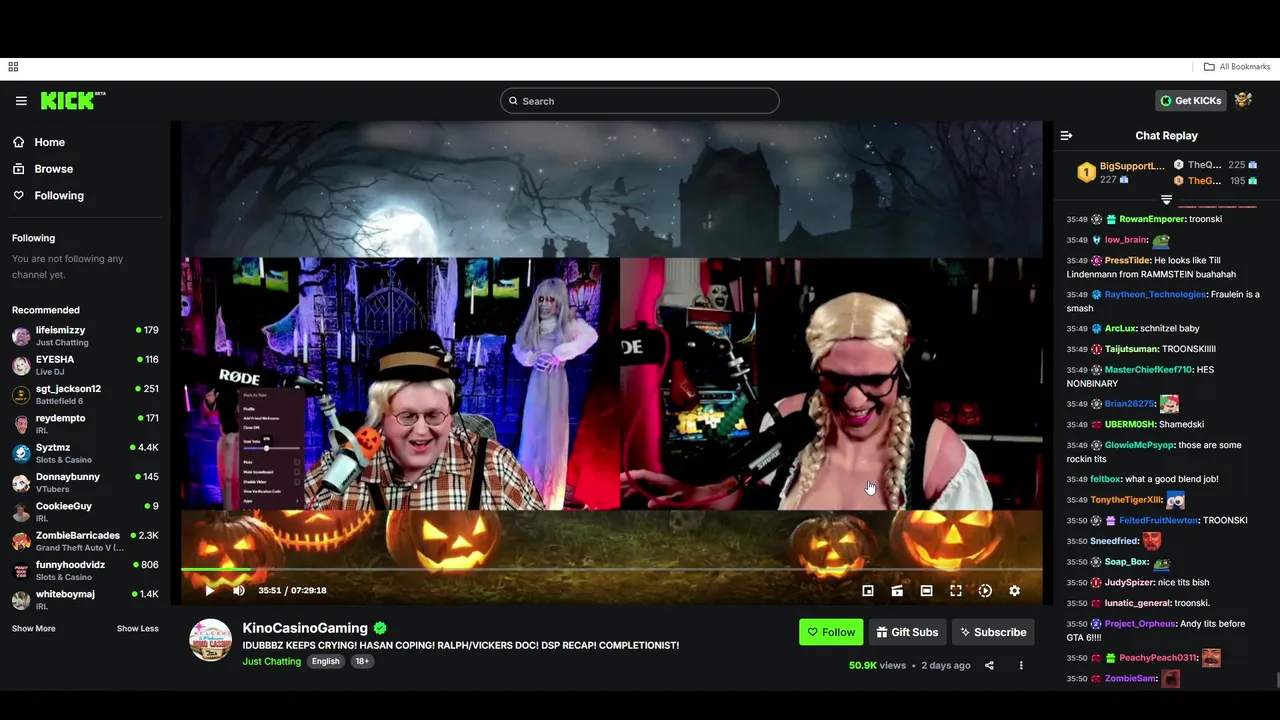Open the user profile avatar menu
This screenshot has height=720, width=1280.
coord(1243,100)
